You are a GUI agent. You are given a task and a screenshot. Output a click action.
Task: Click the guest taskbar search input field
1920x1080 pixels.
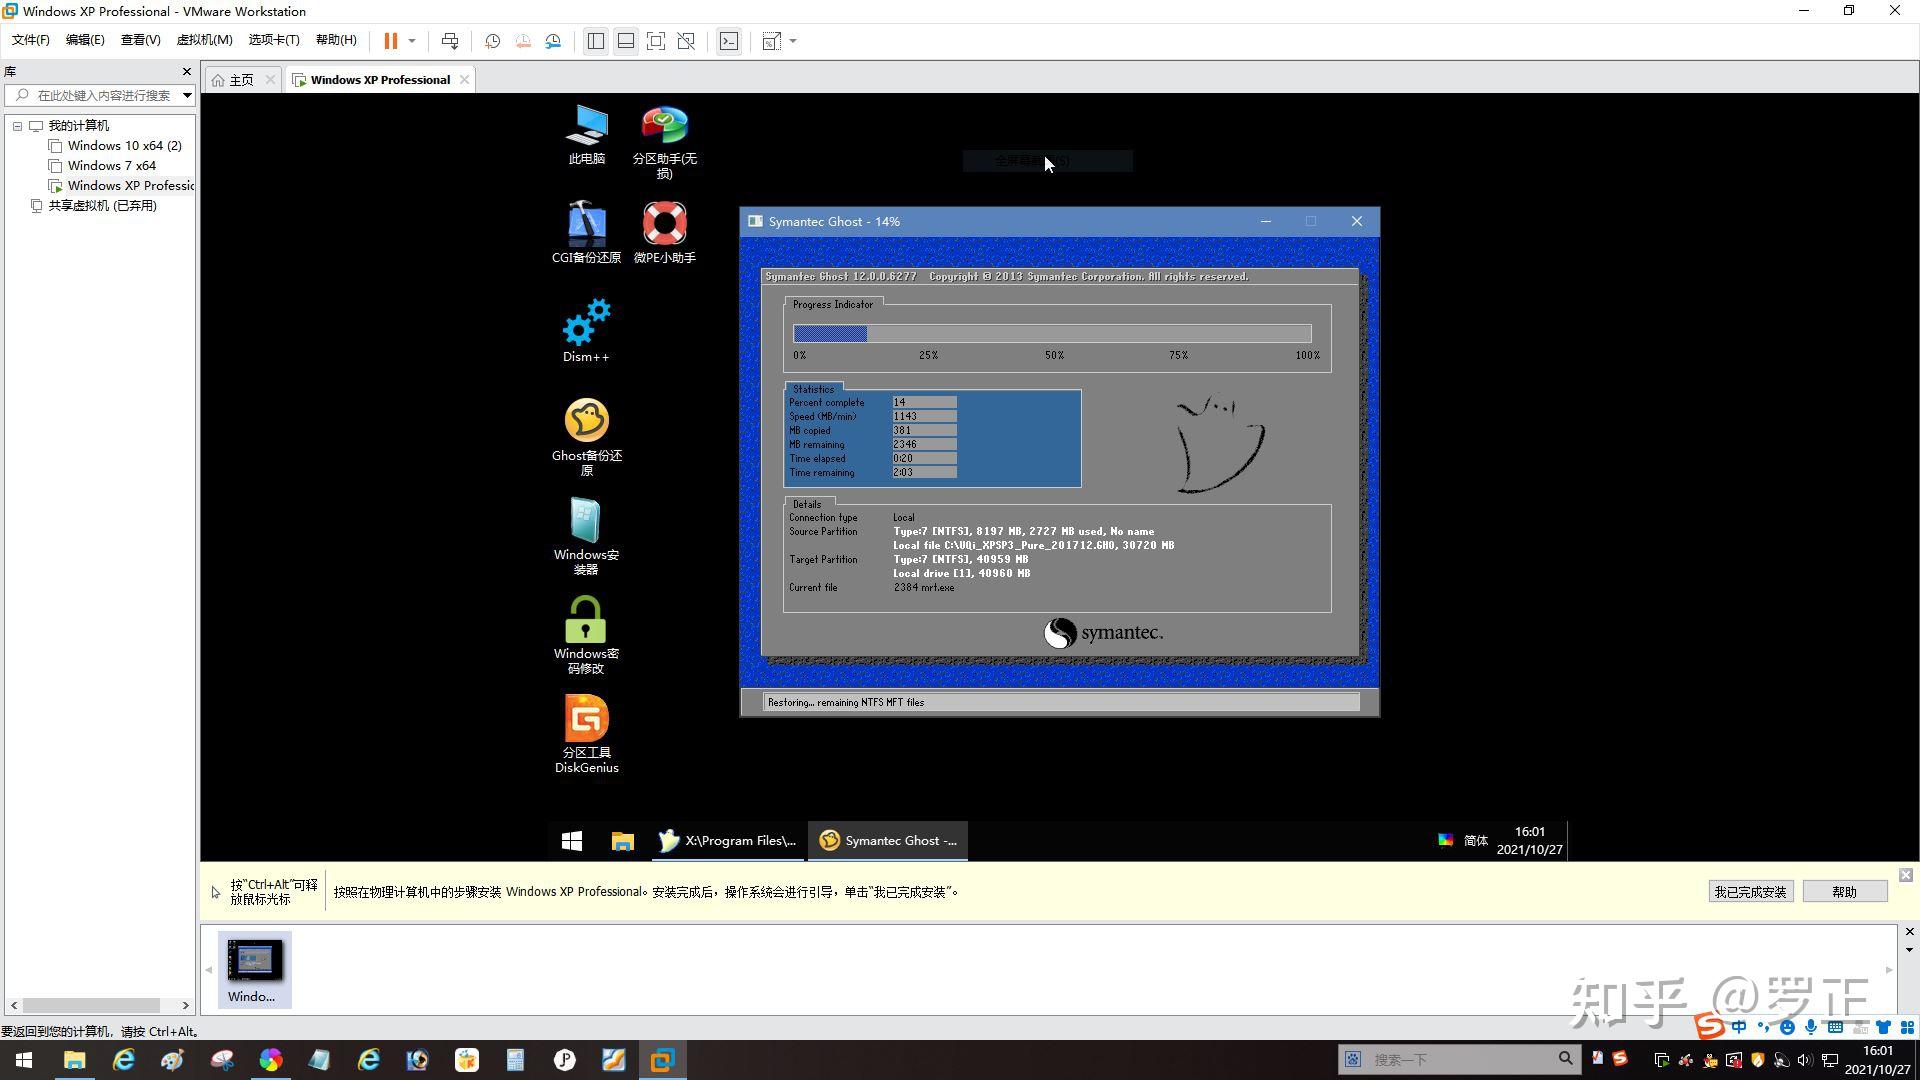[x=1460, y=1059]
